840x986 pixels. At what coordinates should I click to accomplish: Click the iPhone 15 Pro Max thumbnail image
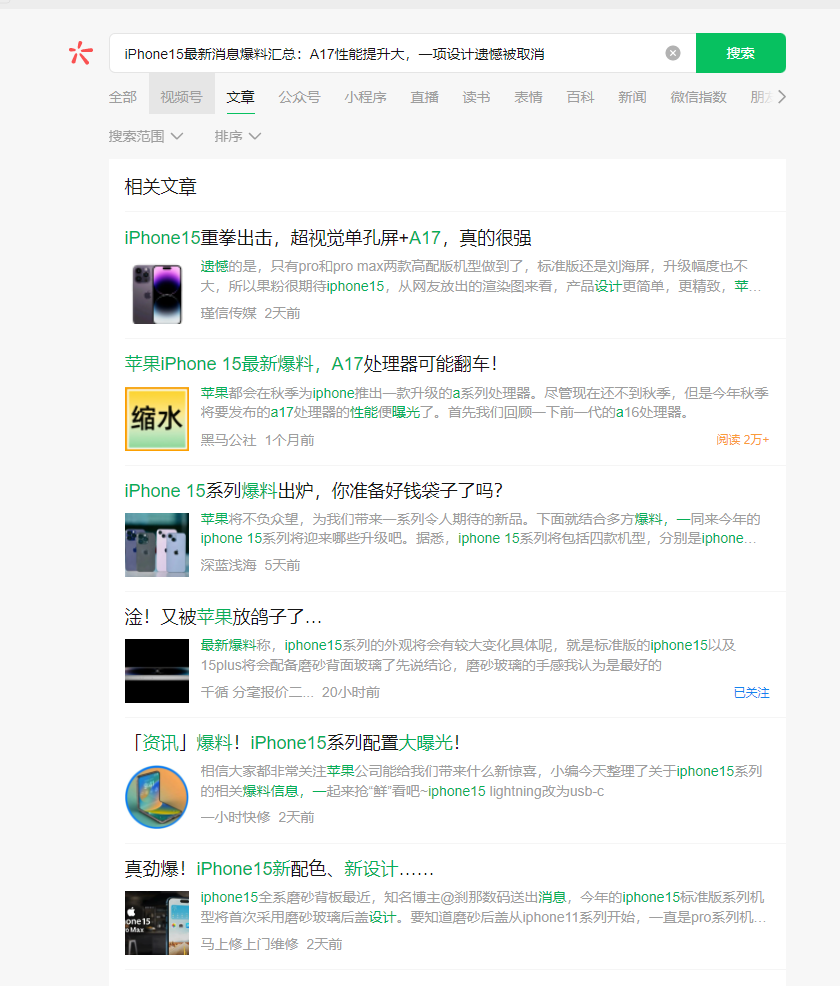157,923
